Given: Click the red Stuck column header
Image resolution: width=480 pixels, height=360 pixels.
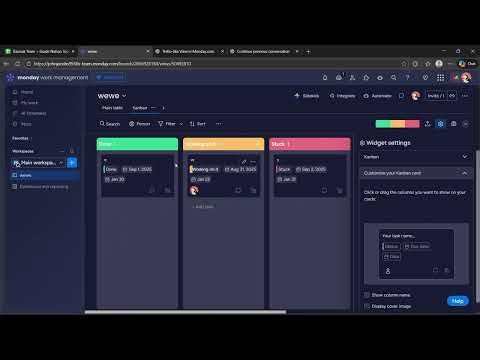Looking at the screenshot, I should point(310,144).
